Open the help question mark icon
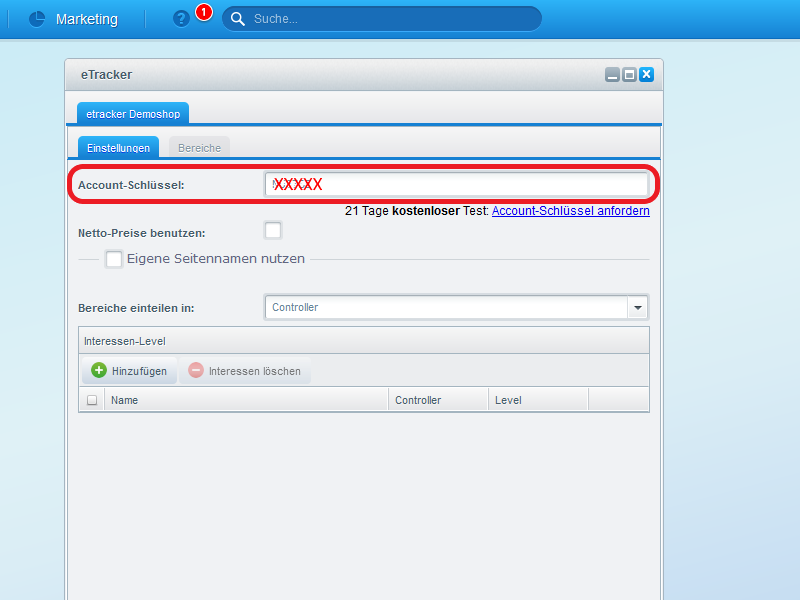The height and width of the screenshot is (600, 800). 181,19
